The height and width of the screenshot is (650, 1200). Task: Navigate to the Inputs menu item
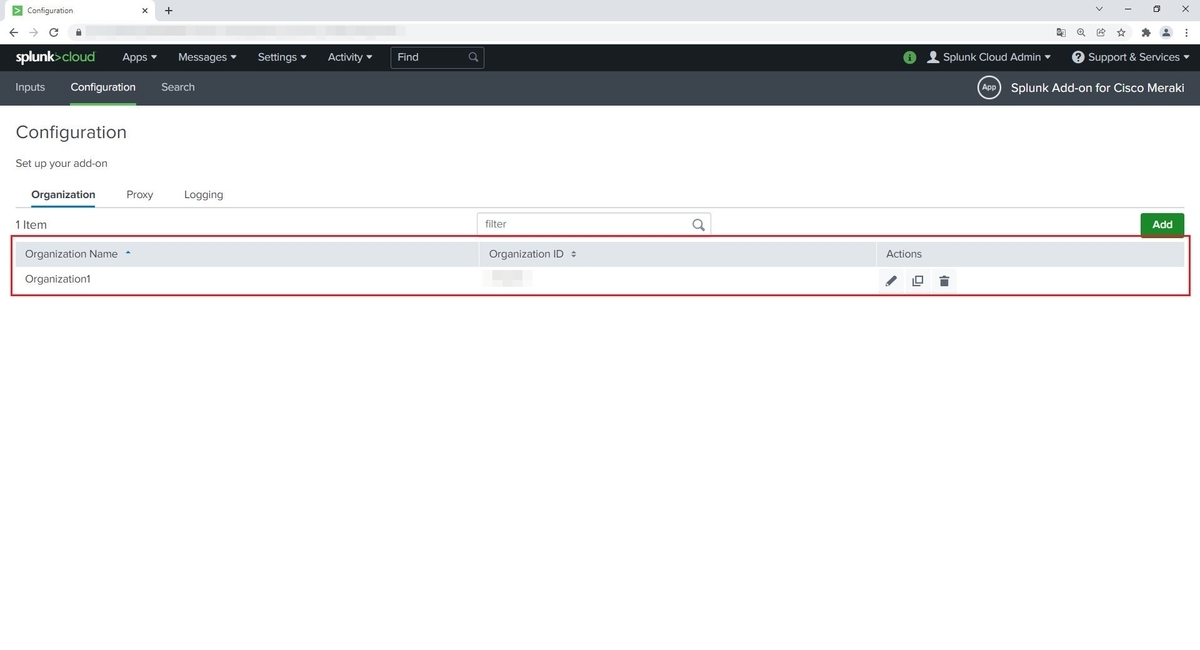(30, 87)
